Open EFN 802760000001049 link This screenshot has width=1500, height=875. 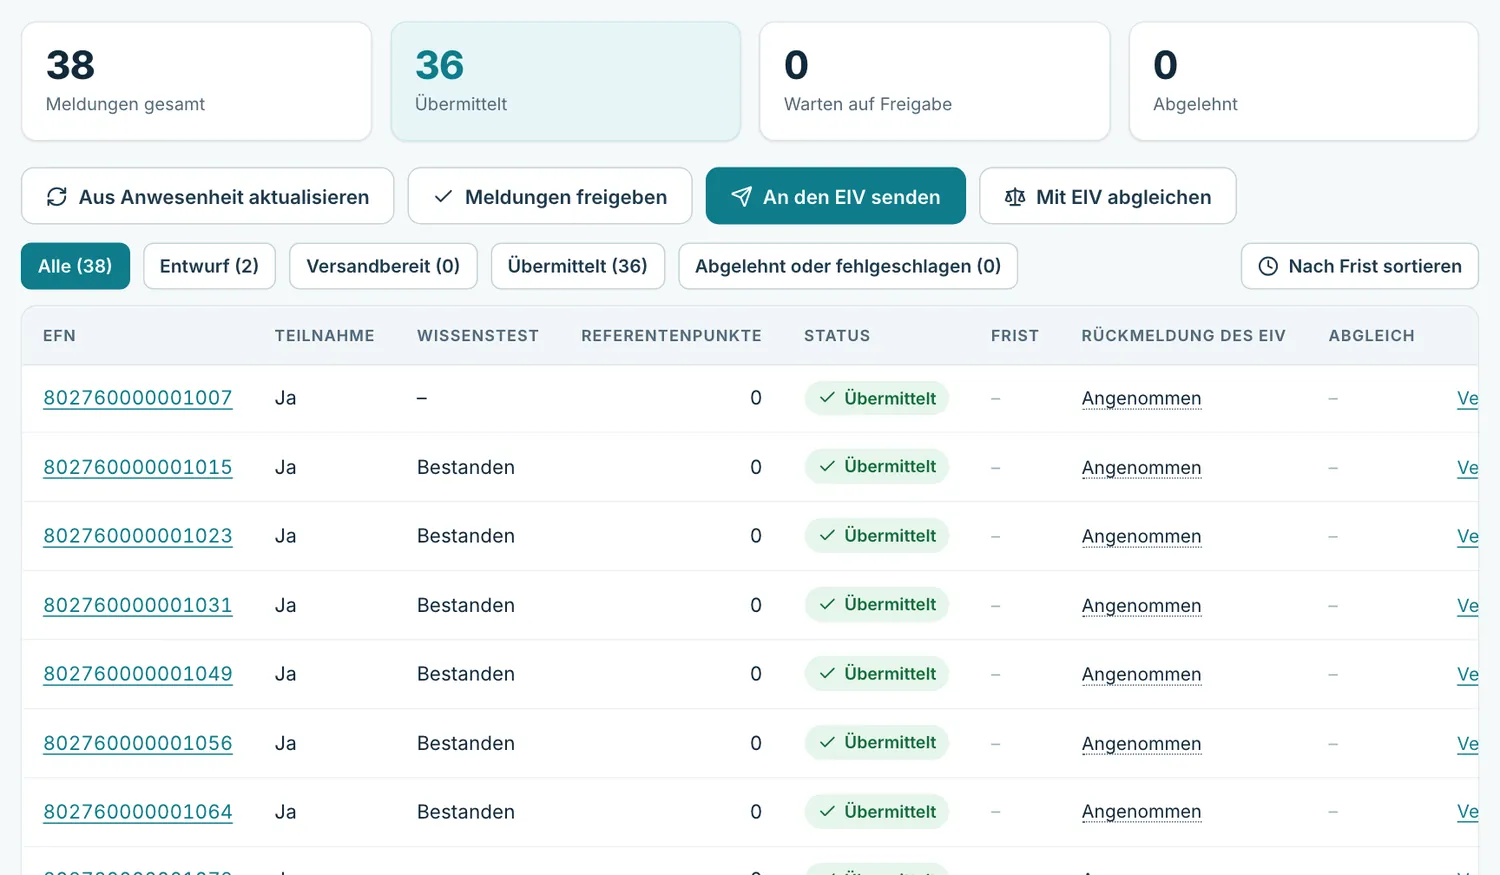(x=138, y=674)
